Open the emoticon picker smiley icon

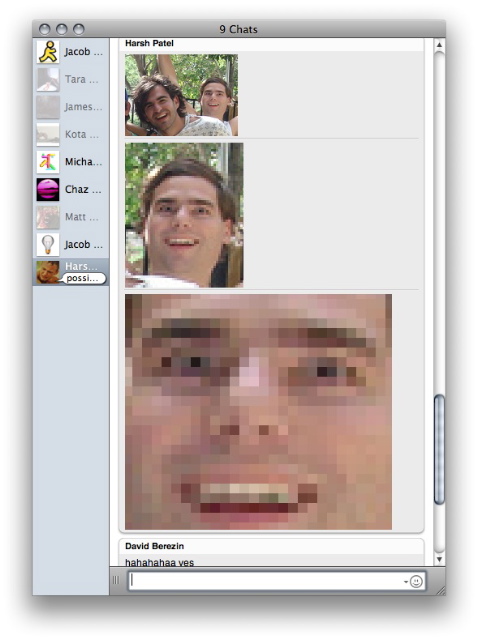point(416,581)
